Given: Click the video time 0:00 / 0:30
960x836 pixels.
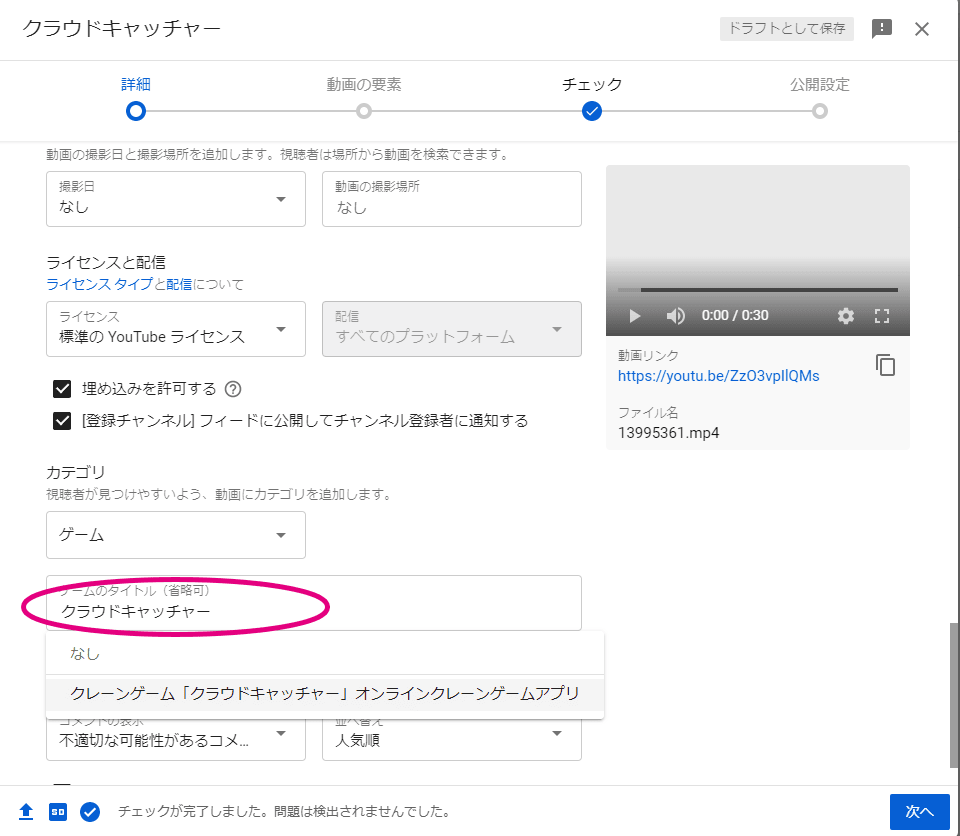Looking at the screenshot, I should (x=735, y=315).
